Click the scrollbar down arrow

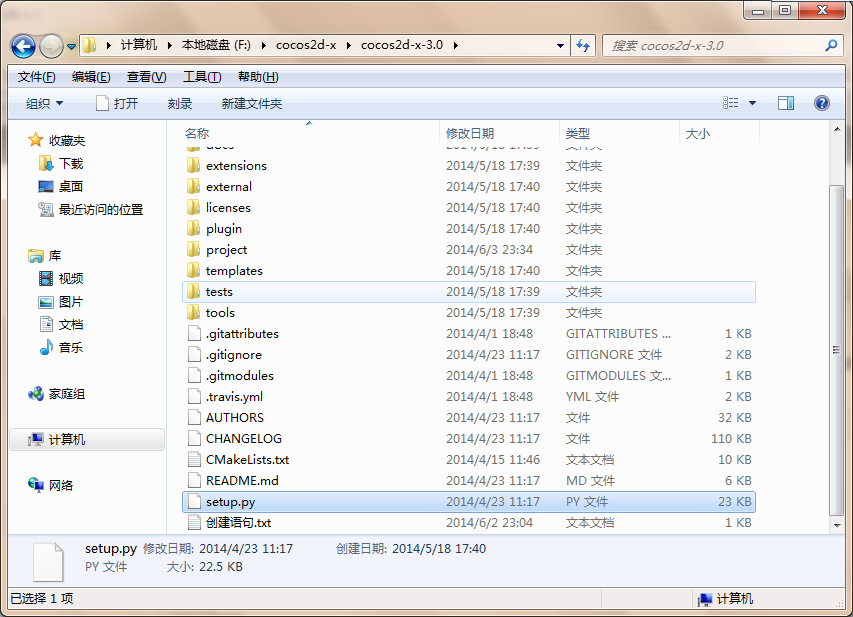click(x=837, y=526)
